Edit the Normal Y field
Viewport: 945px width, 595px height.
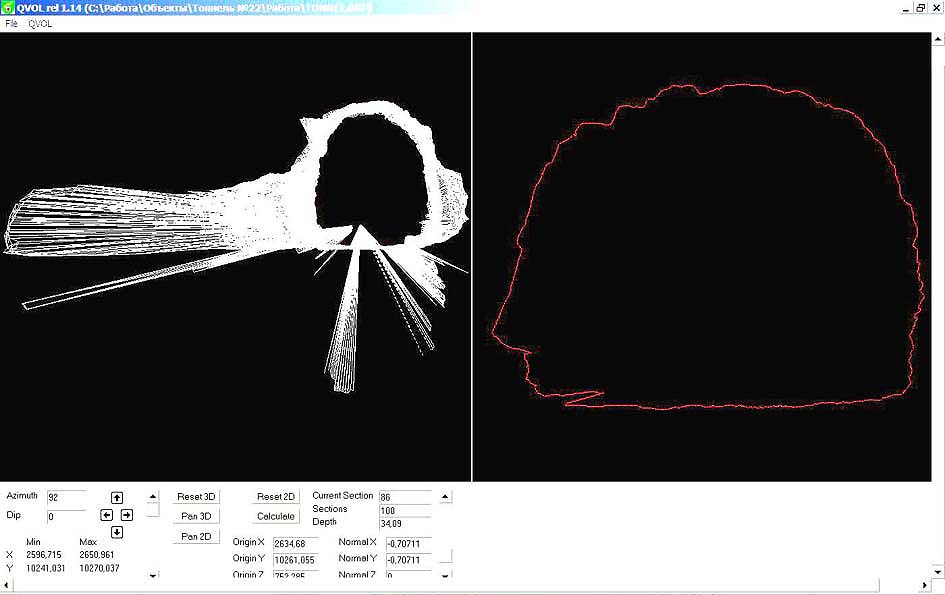(x=409, y=560)
